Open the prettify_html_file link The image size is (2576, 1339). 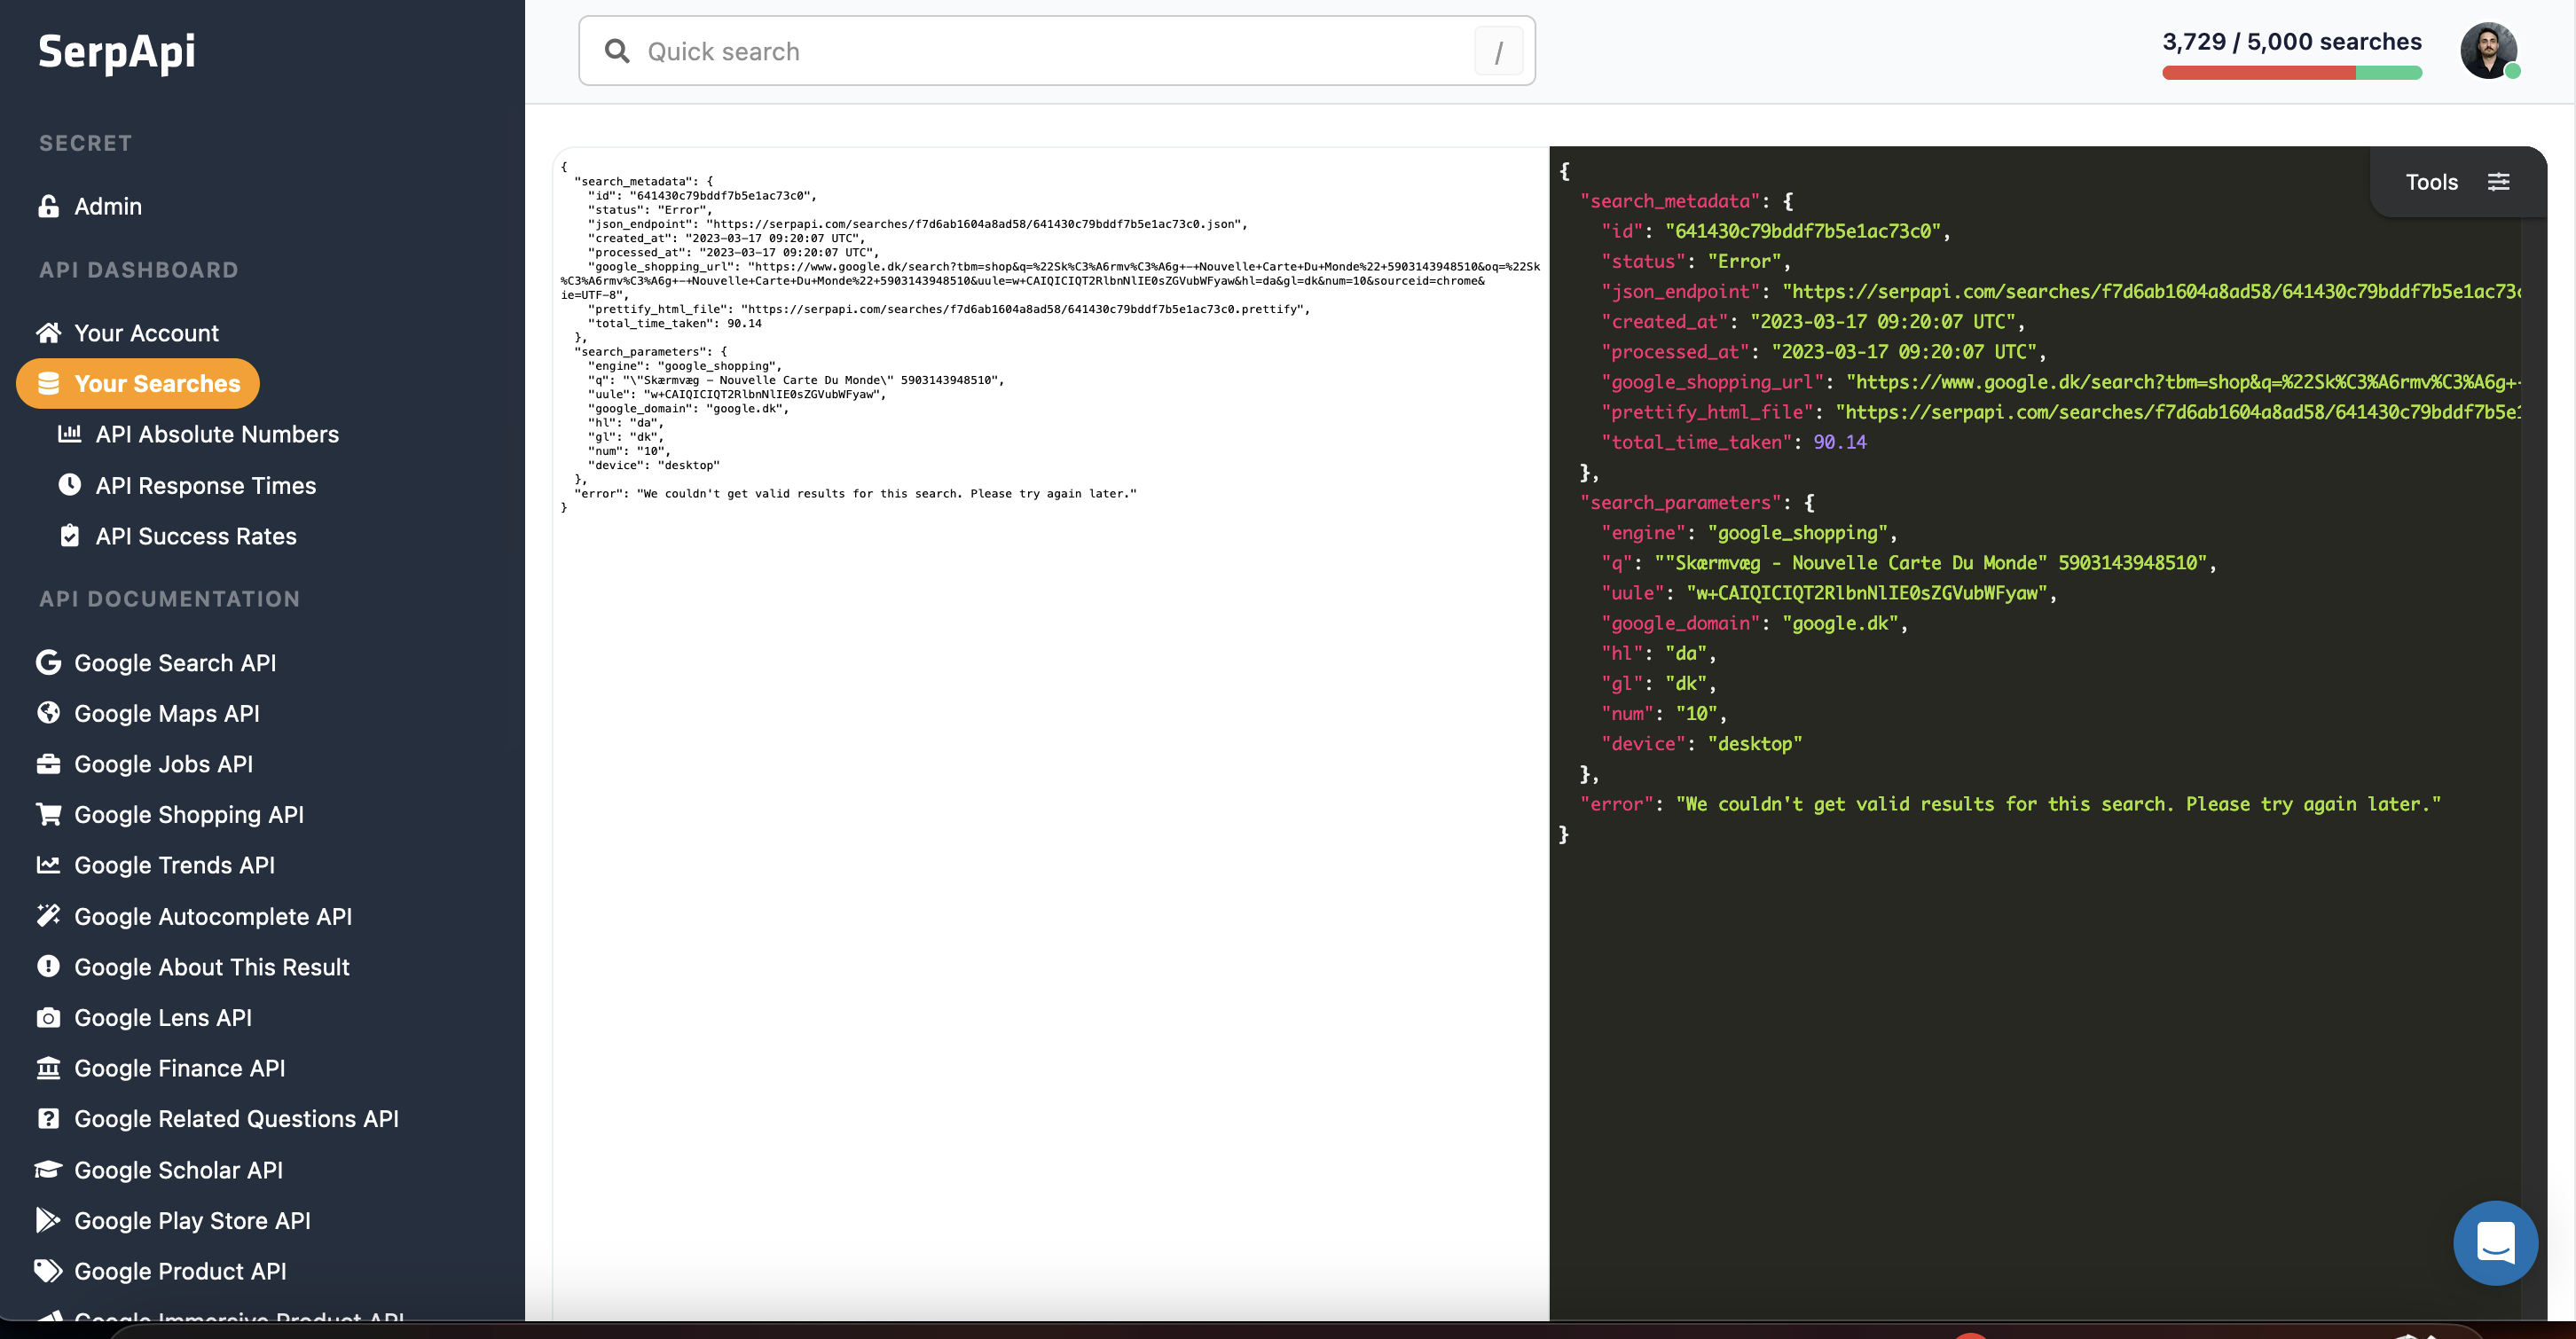tap(2180, 411)
